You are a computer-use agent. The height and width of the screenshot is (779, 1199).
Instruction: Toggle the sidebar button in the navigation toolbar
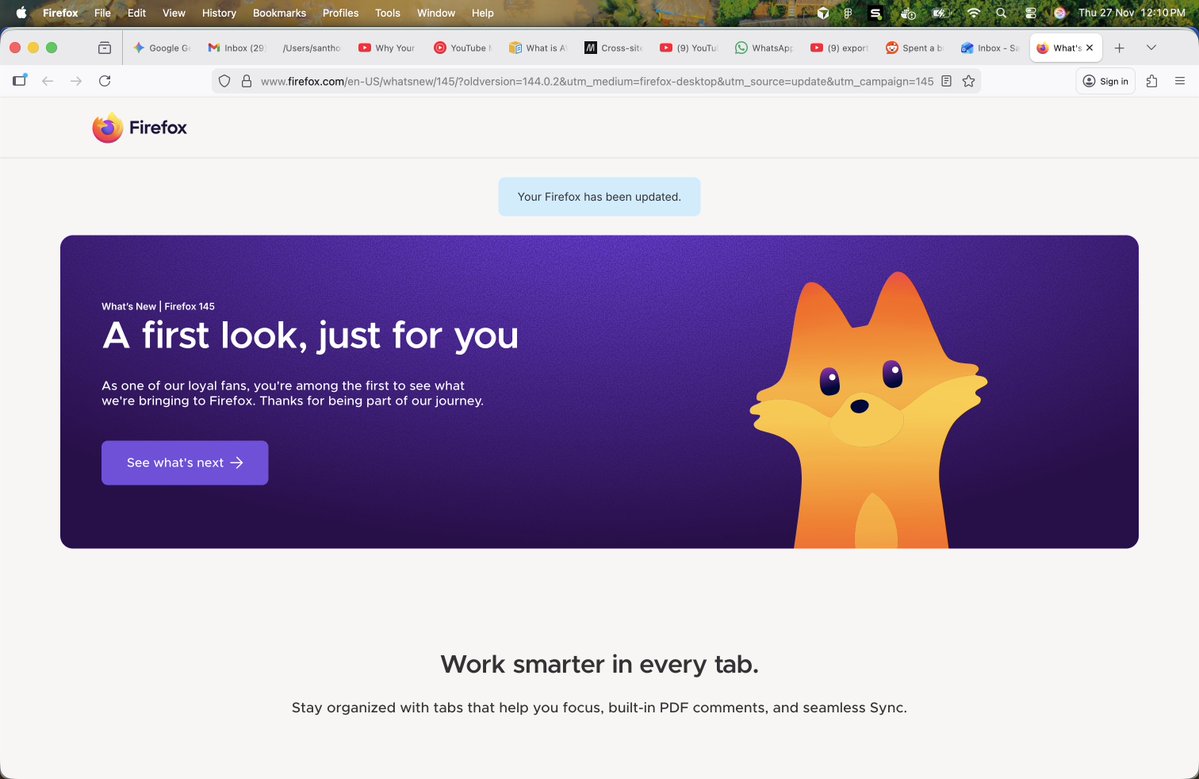point(20,80)
